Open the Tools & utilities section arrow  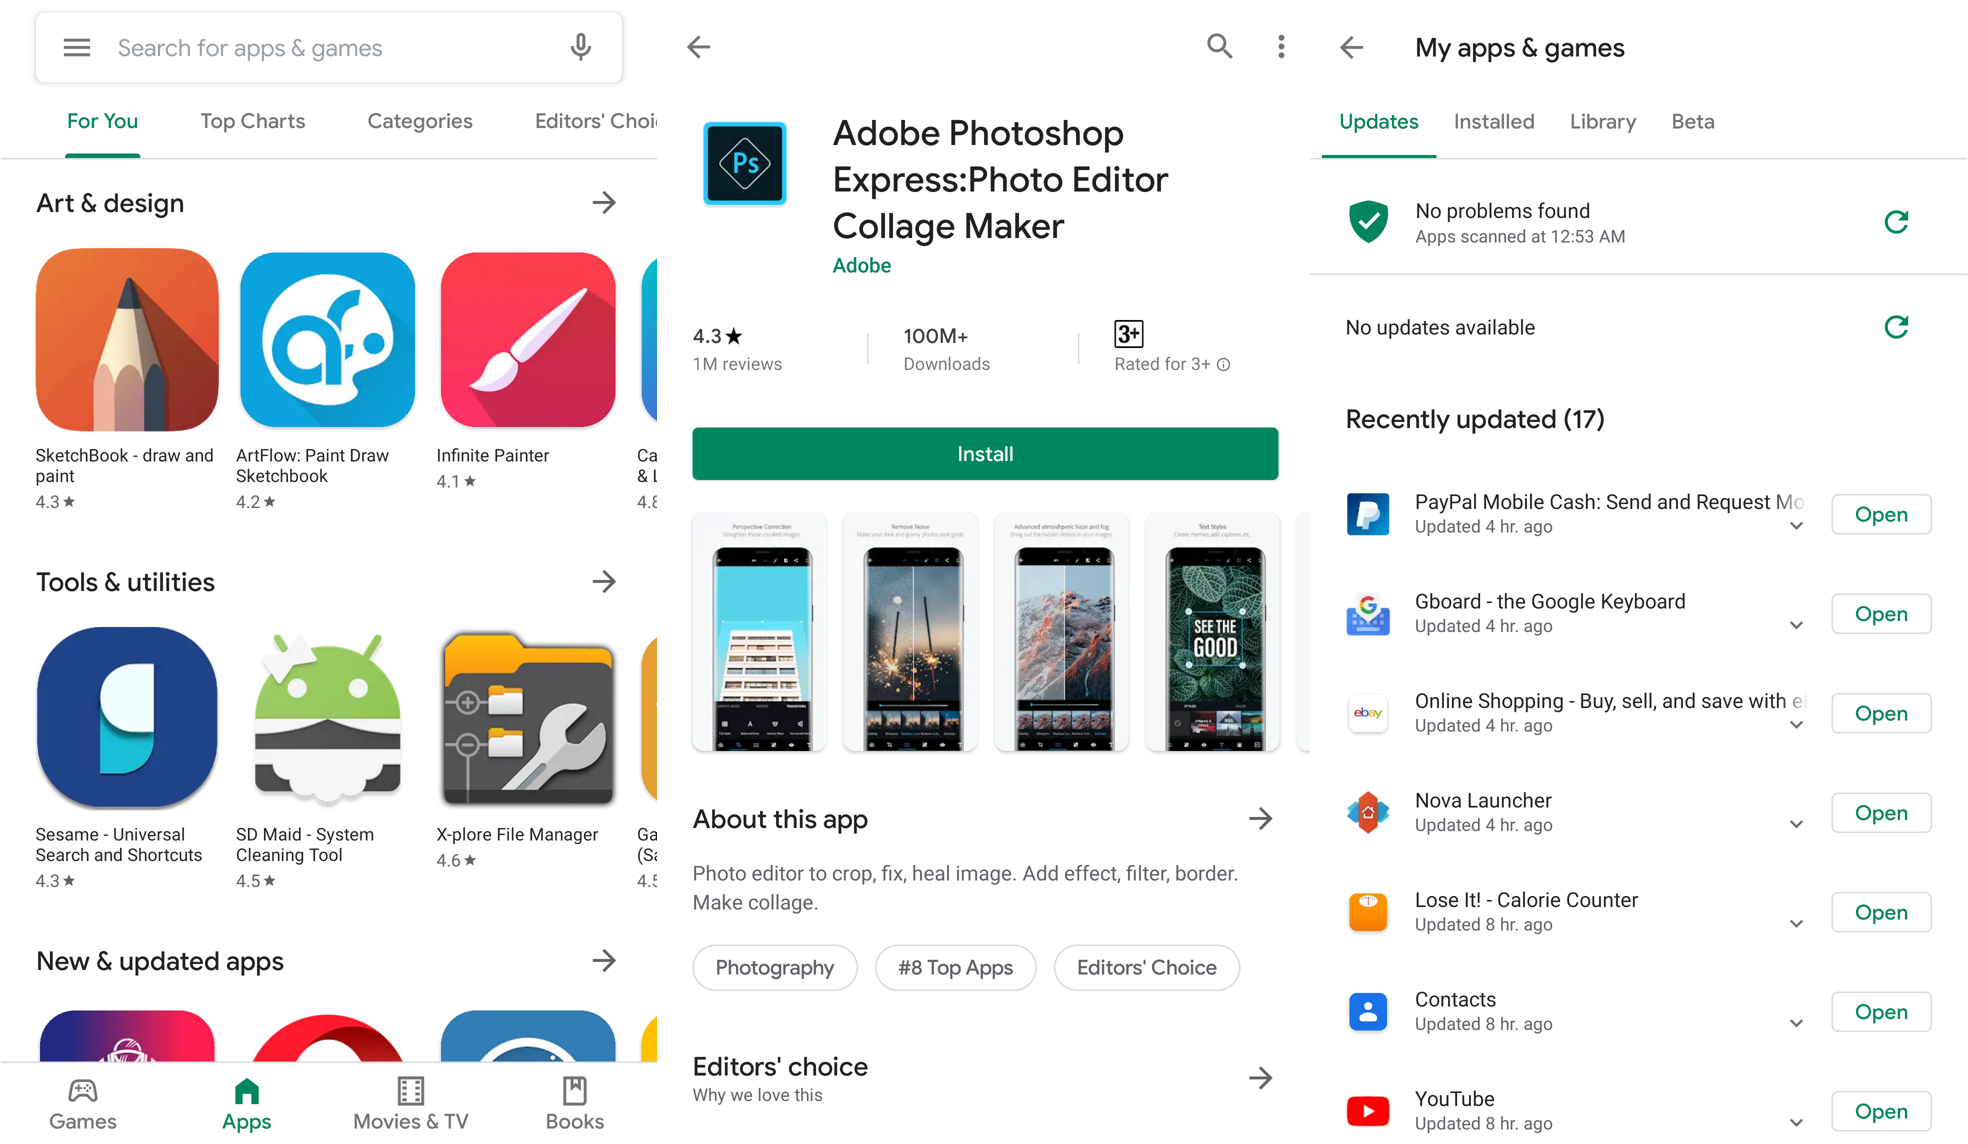point(604,582)
